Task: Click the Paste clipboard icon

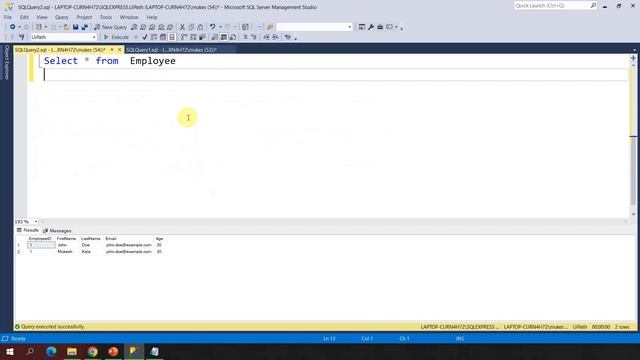Action: 200,27
